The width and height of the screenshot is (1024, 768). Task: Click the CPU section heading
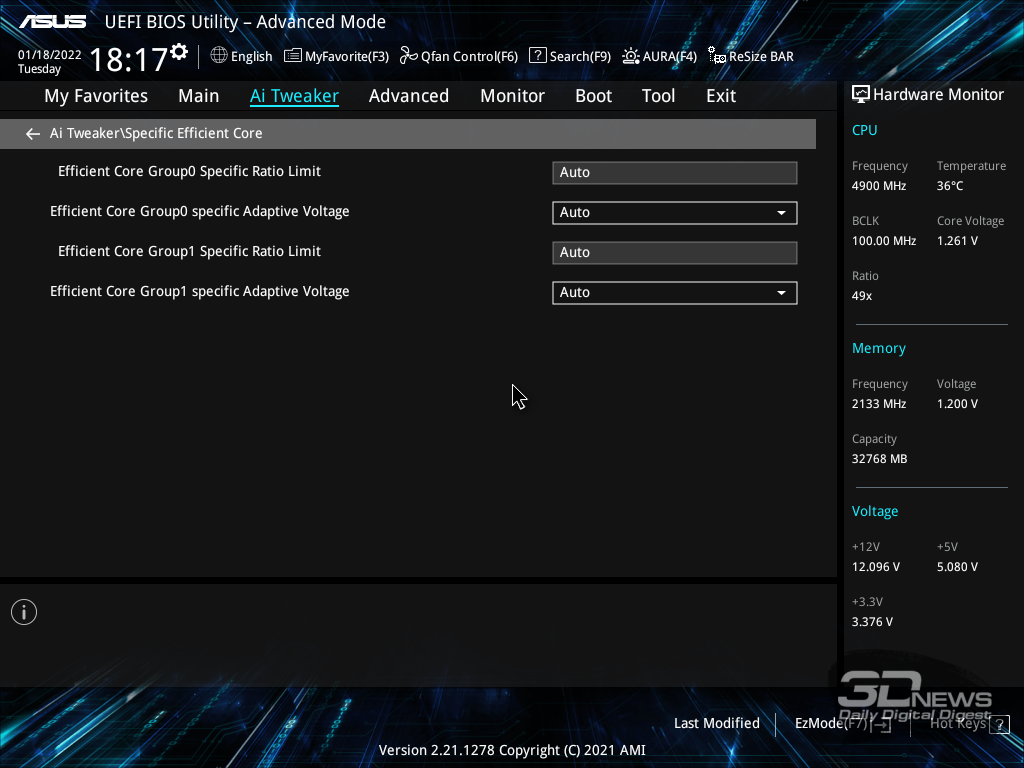pyautogui.click(x=865, y=130)
